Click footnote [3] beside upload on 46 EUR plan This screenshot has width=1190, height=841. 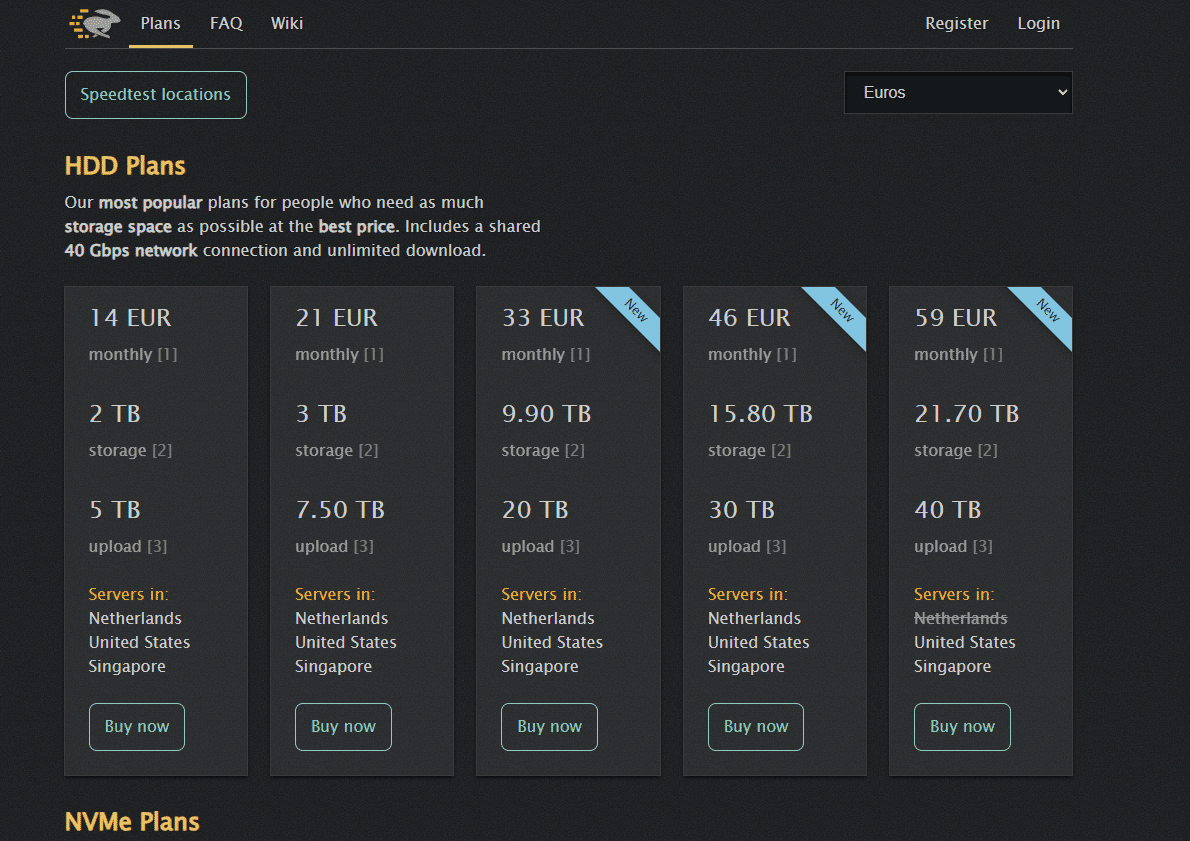coord(776,546)
